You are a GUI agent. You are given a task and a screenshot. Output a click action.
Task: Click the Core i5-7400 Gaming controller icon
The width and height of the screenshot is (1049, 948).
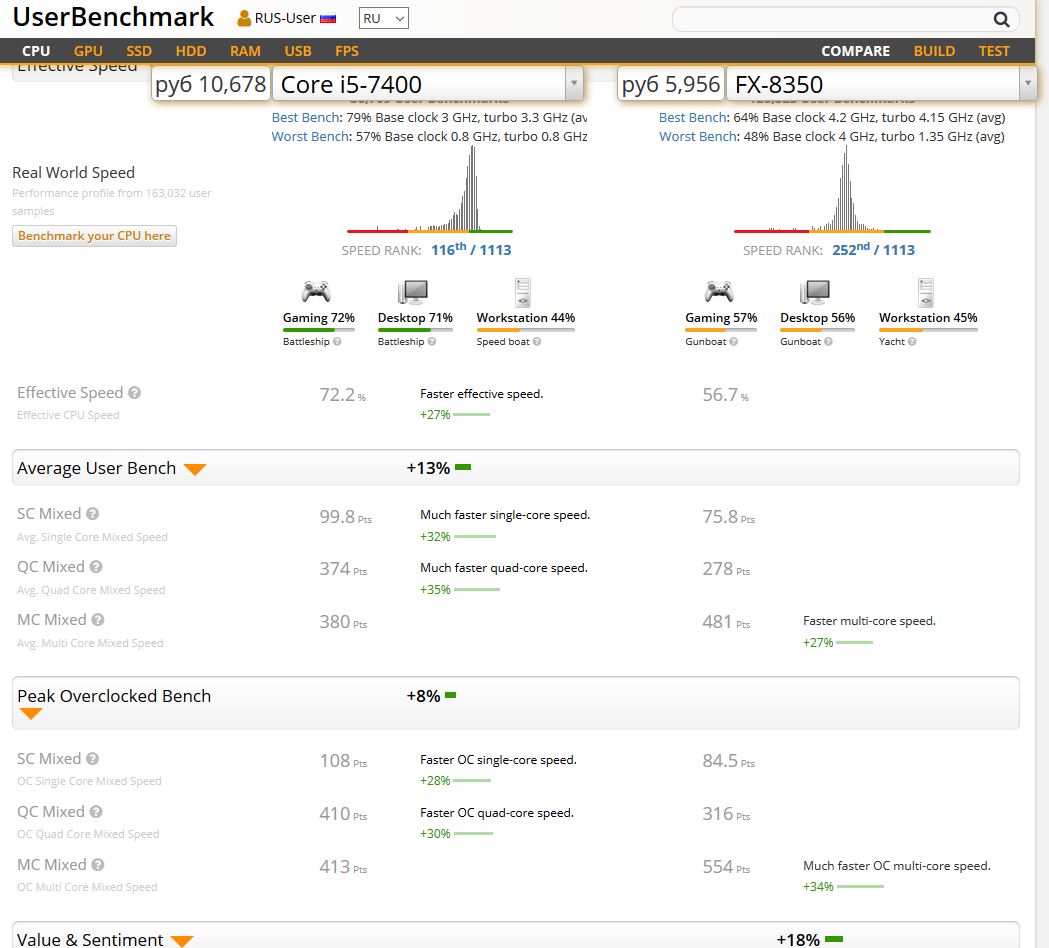pos(316,292)
